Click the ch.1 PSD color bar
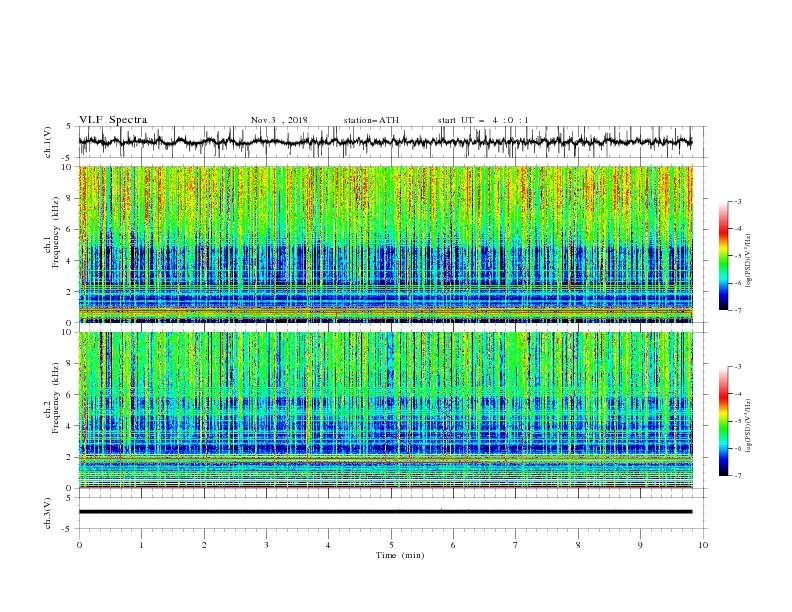 723,256
